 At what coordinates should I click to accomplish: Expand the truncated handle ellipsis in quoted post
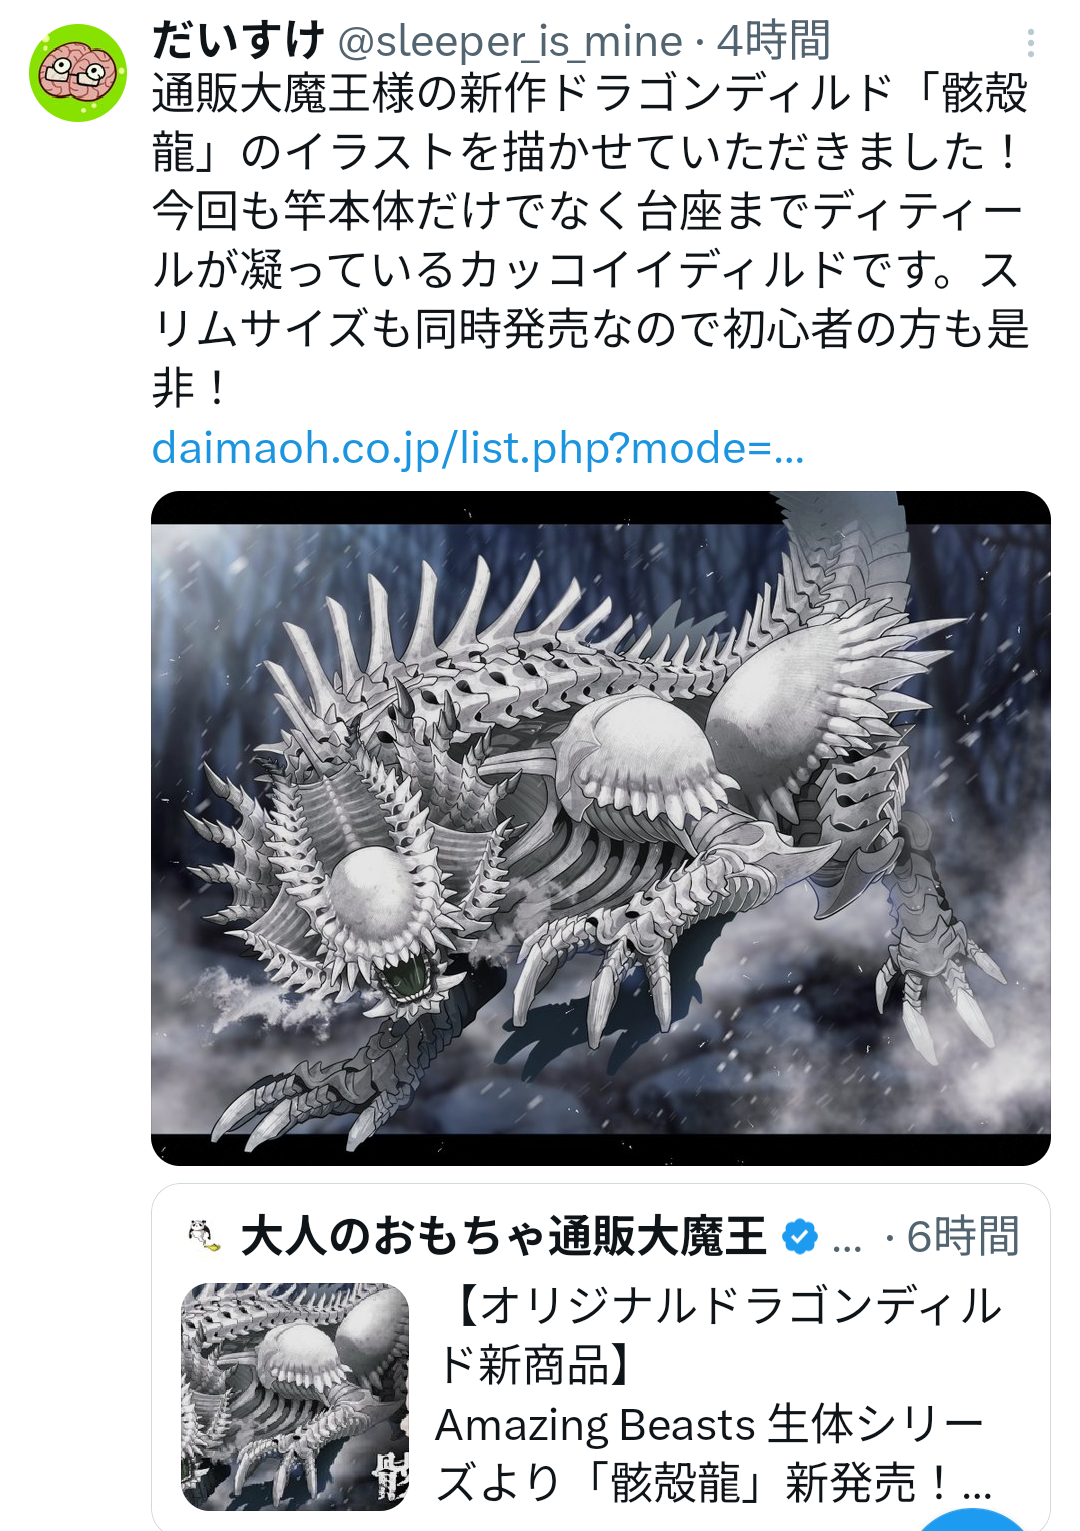[846, 1240]
